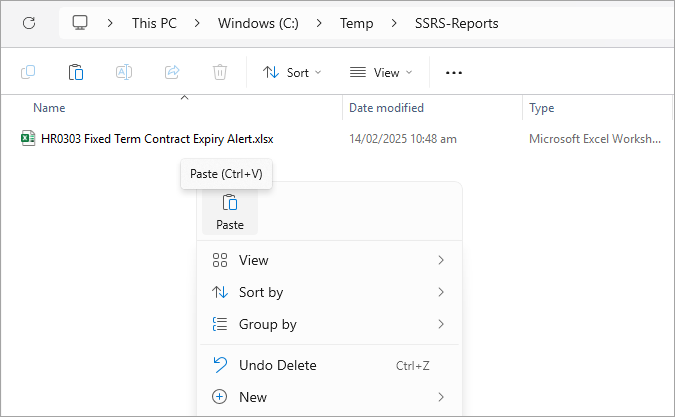Click the Share icon in toolbar
Screen dimensions: 675x417
point(172,72)
